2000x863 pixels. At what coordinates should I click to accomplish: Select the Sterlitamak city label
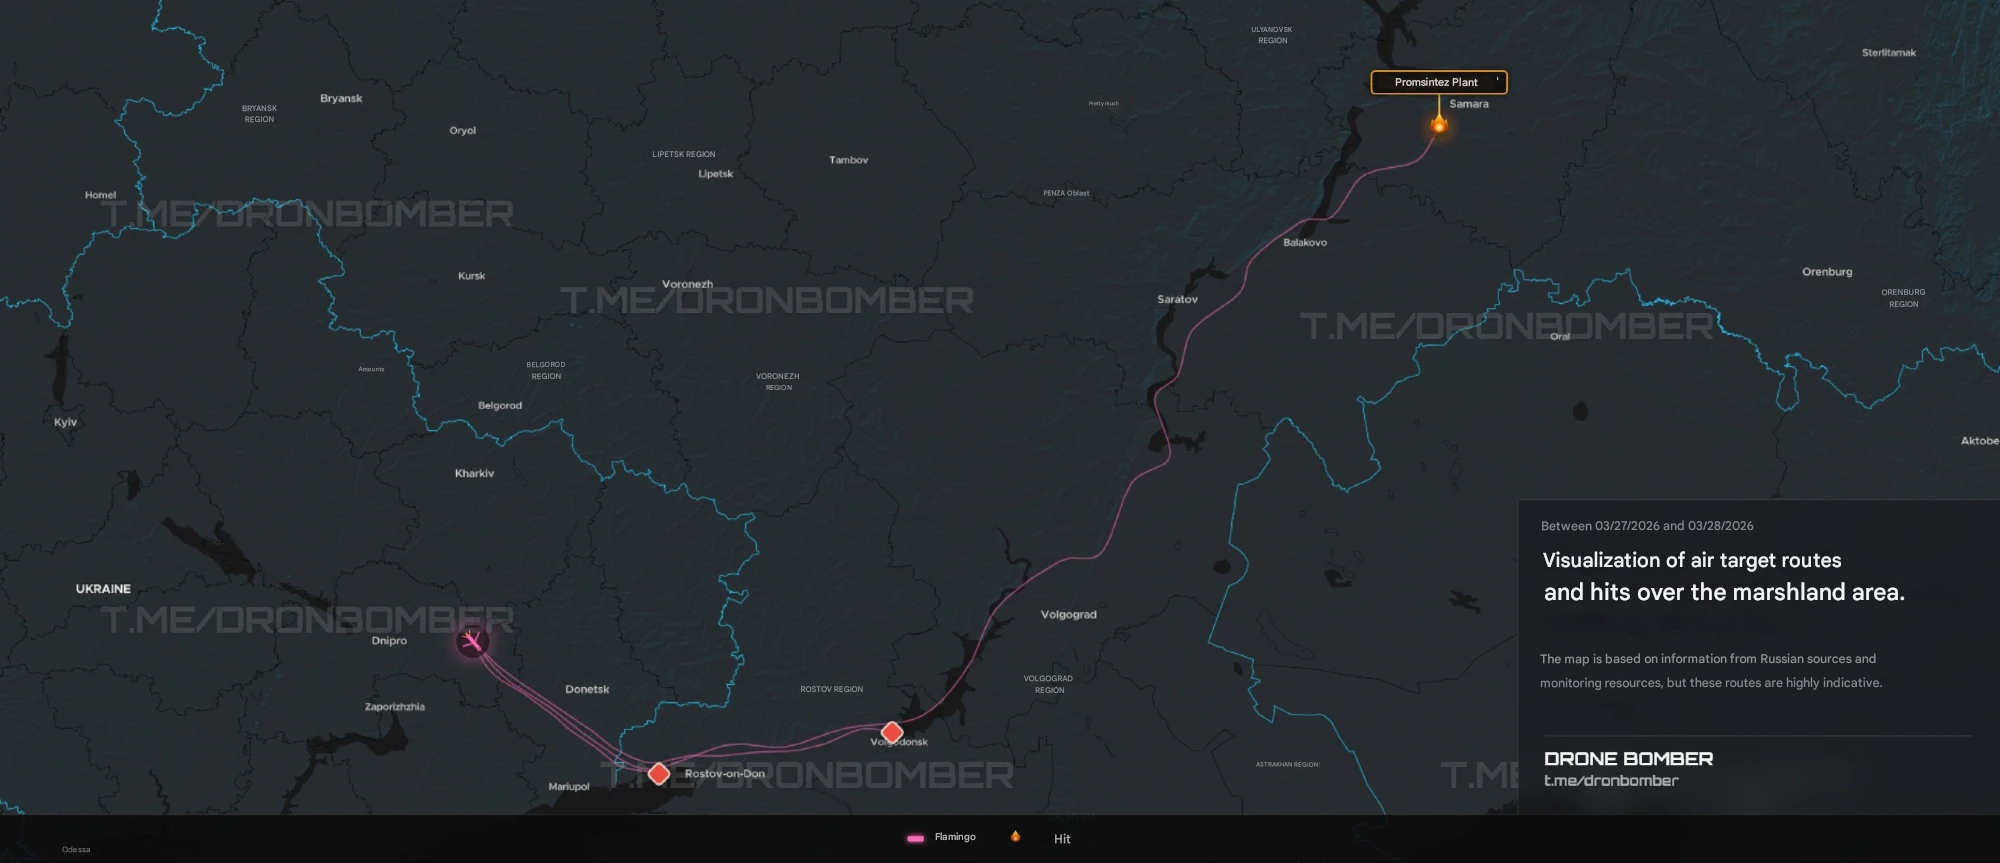[1889, 53]
